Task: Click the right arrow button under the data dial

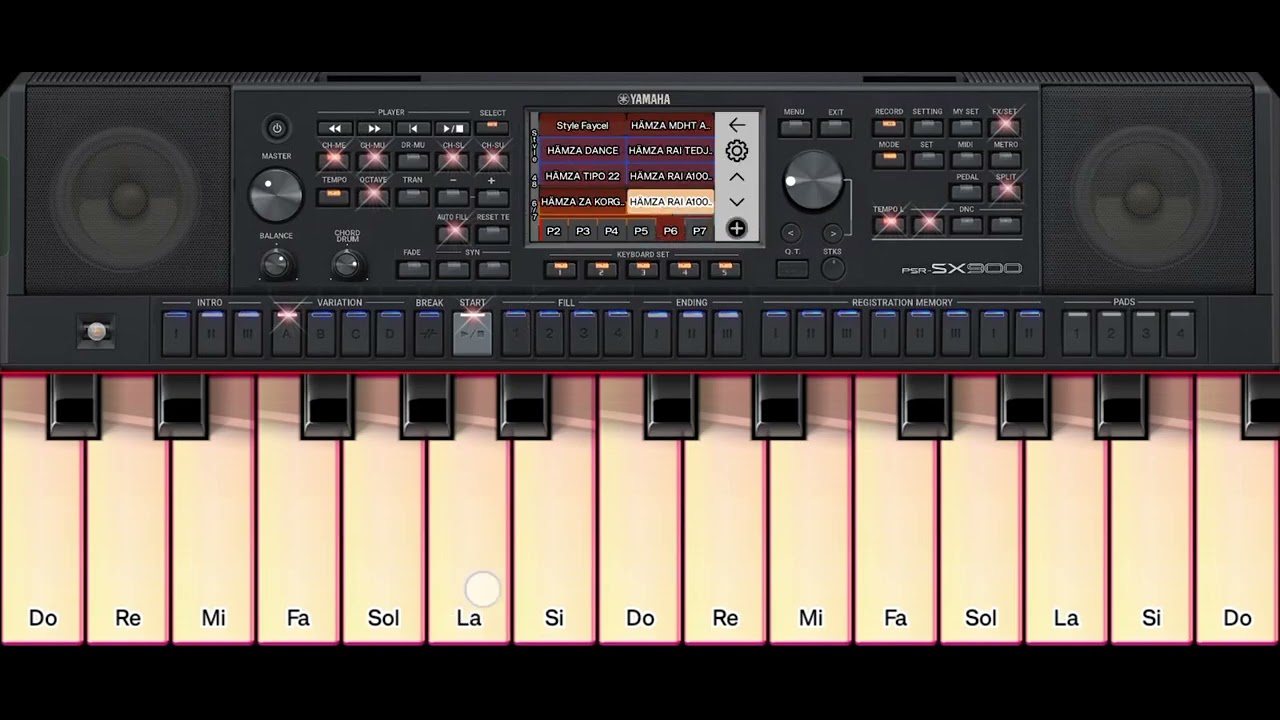Action: point(832,233)
